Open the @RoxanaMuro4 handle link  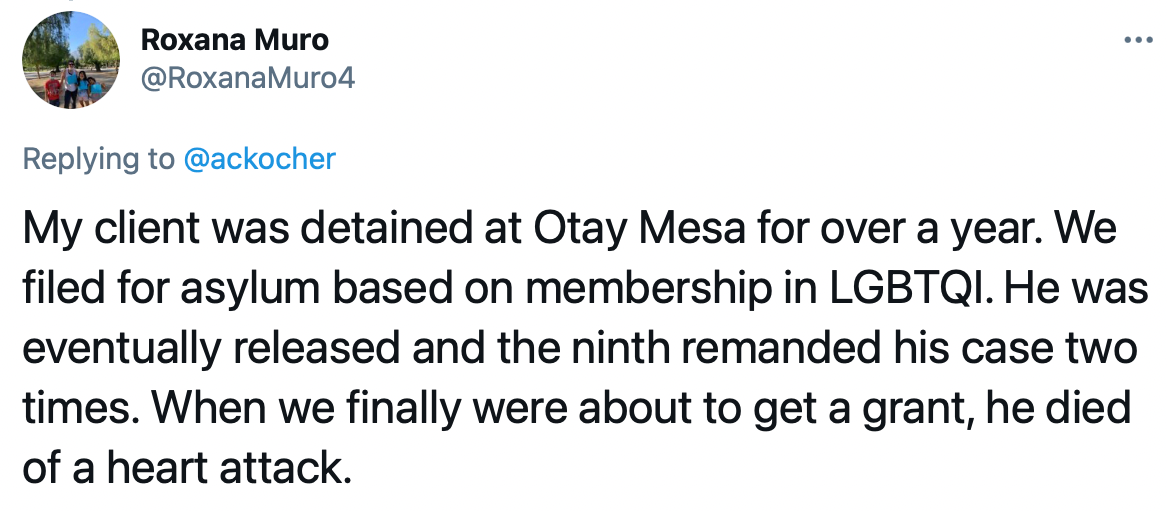coord(248,77)
